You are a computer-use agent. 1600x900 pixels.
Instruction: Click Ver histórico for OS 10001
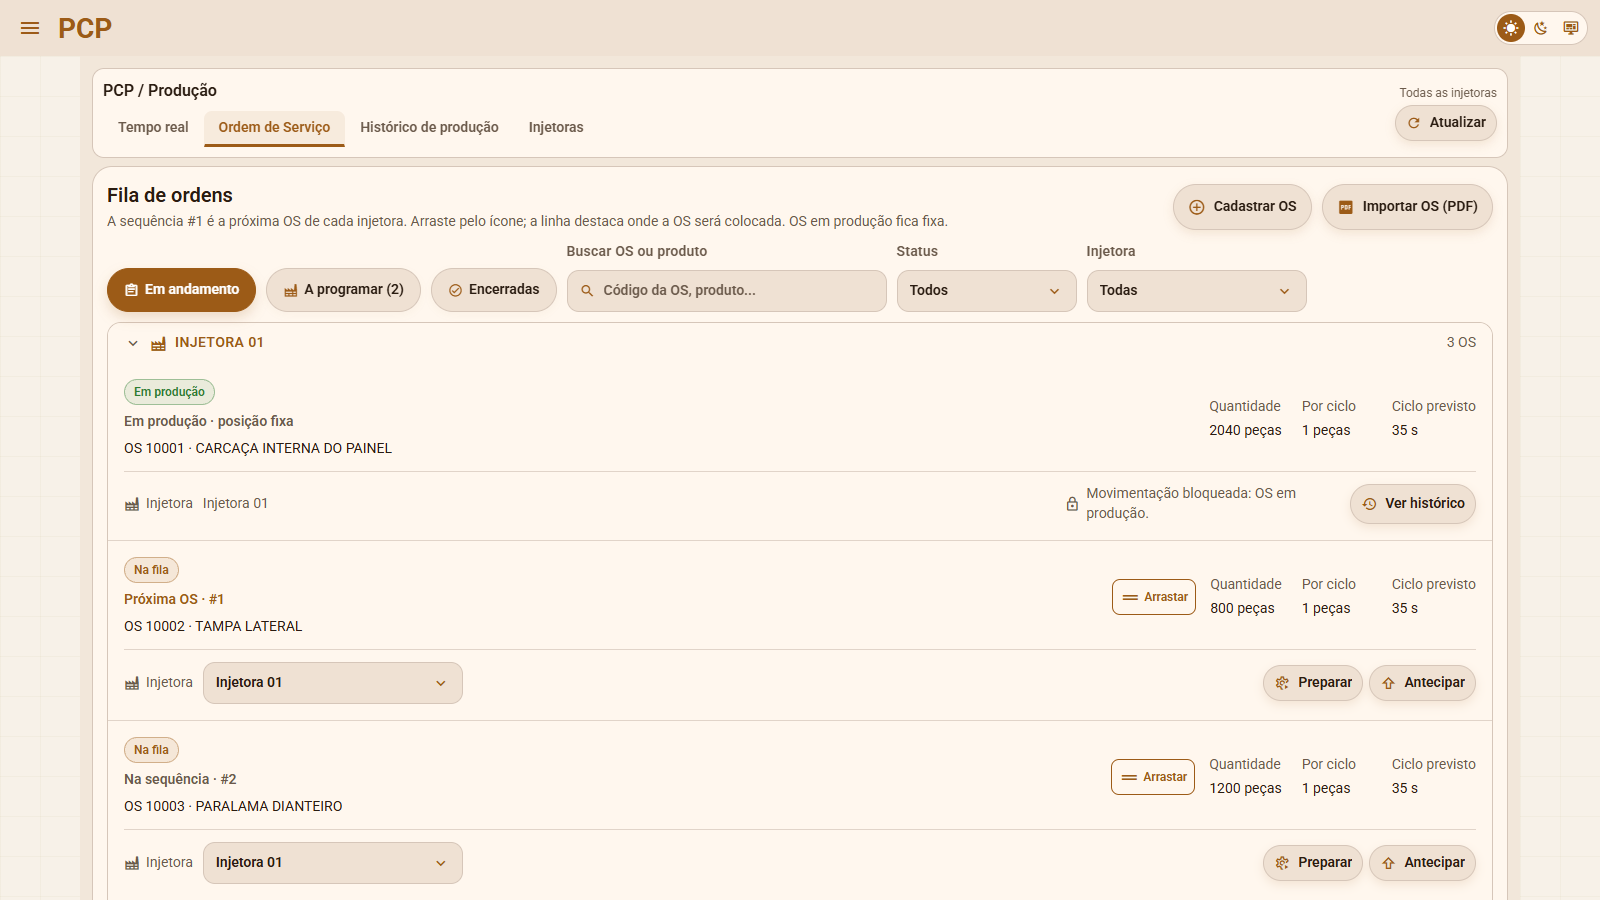click(1413, 504)
